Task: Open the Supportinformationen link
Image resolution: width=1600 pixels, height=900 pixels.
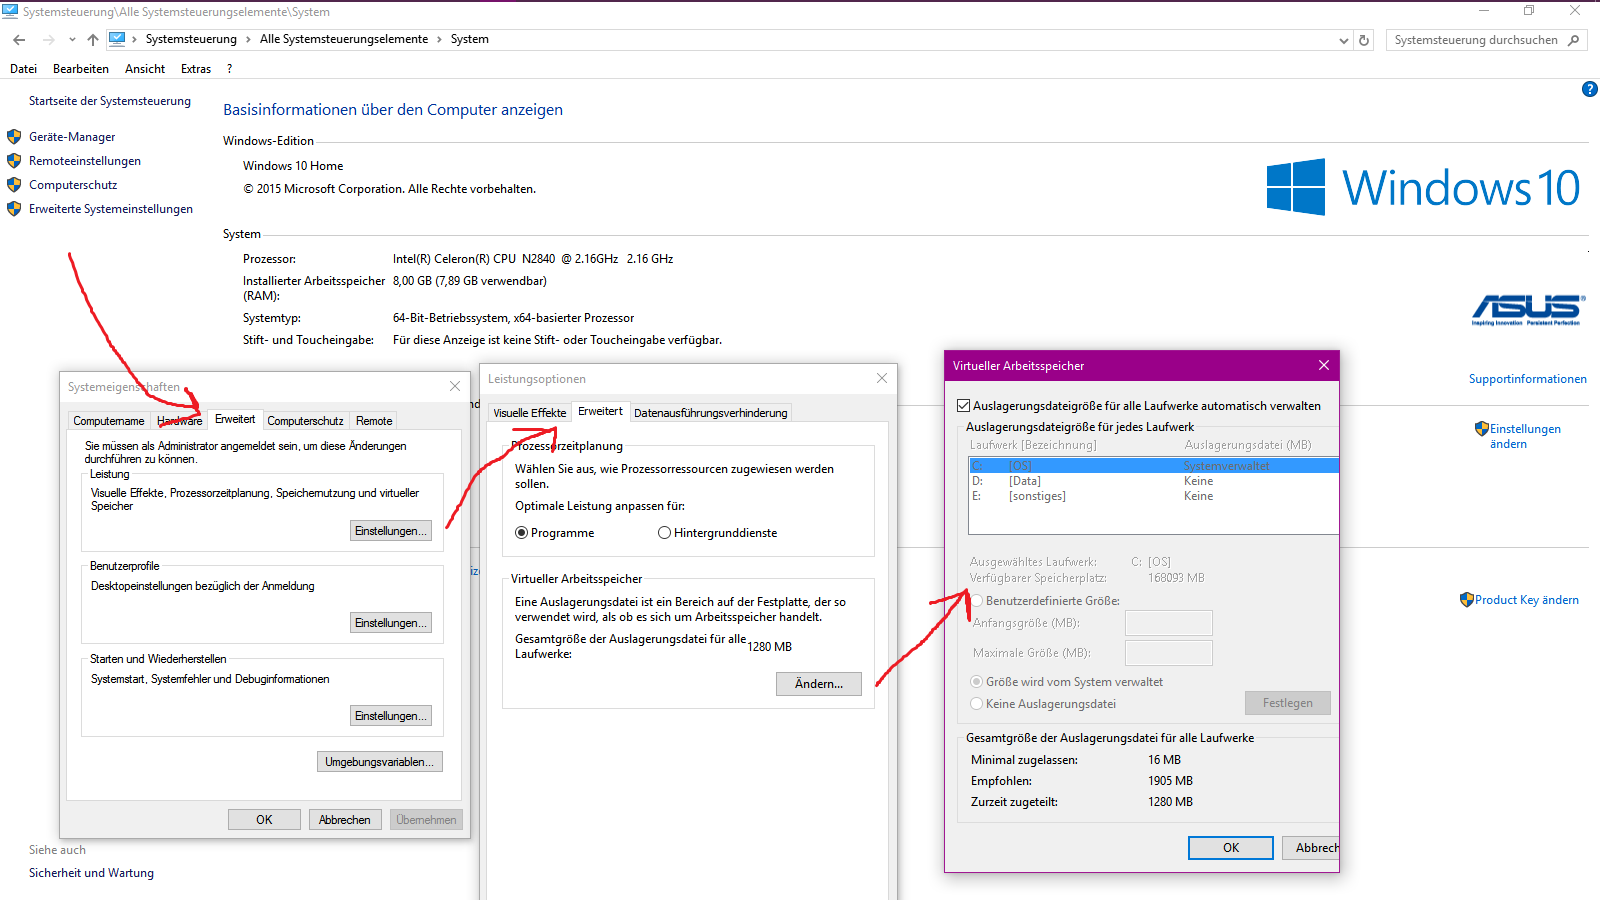Action: pyautogui.click(x=1528, y=379)
